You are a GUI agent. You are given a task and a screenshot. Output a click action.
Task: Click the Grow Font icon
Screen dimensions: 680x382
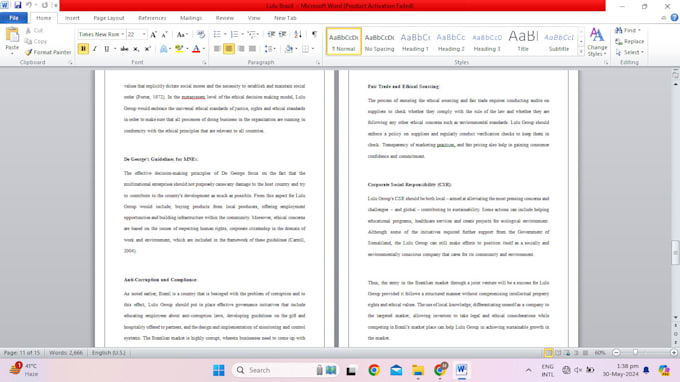(x=153, y=34)
